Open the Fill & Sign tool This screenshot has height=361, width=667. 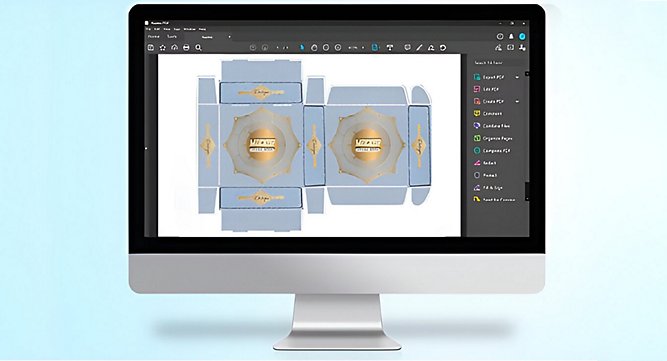point(488,188)
